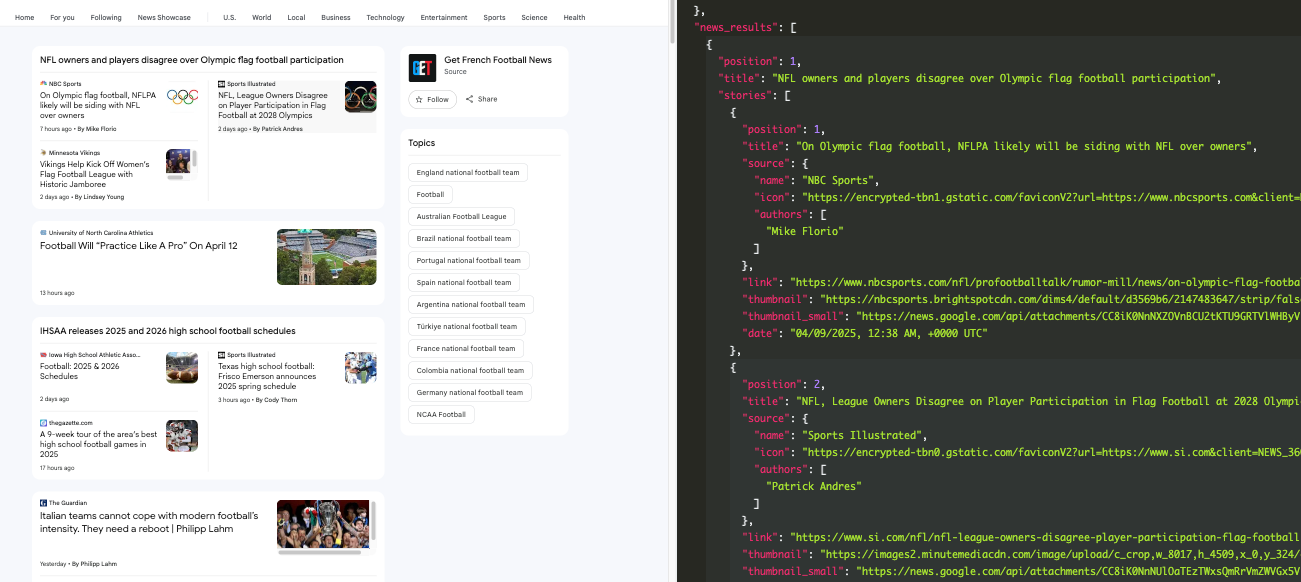Select Australian Football League topic
1301x582 pixels.
point(462,216)
